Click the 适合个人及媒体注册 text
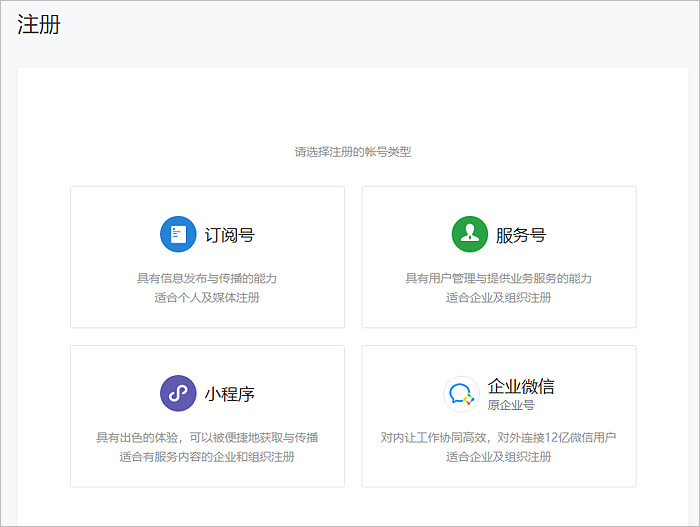Screen dimensions: 700x527 (x=207, y=297)
